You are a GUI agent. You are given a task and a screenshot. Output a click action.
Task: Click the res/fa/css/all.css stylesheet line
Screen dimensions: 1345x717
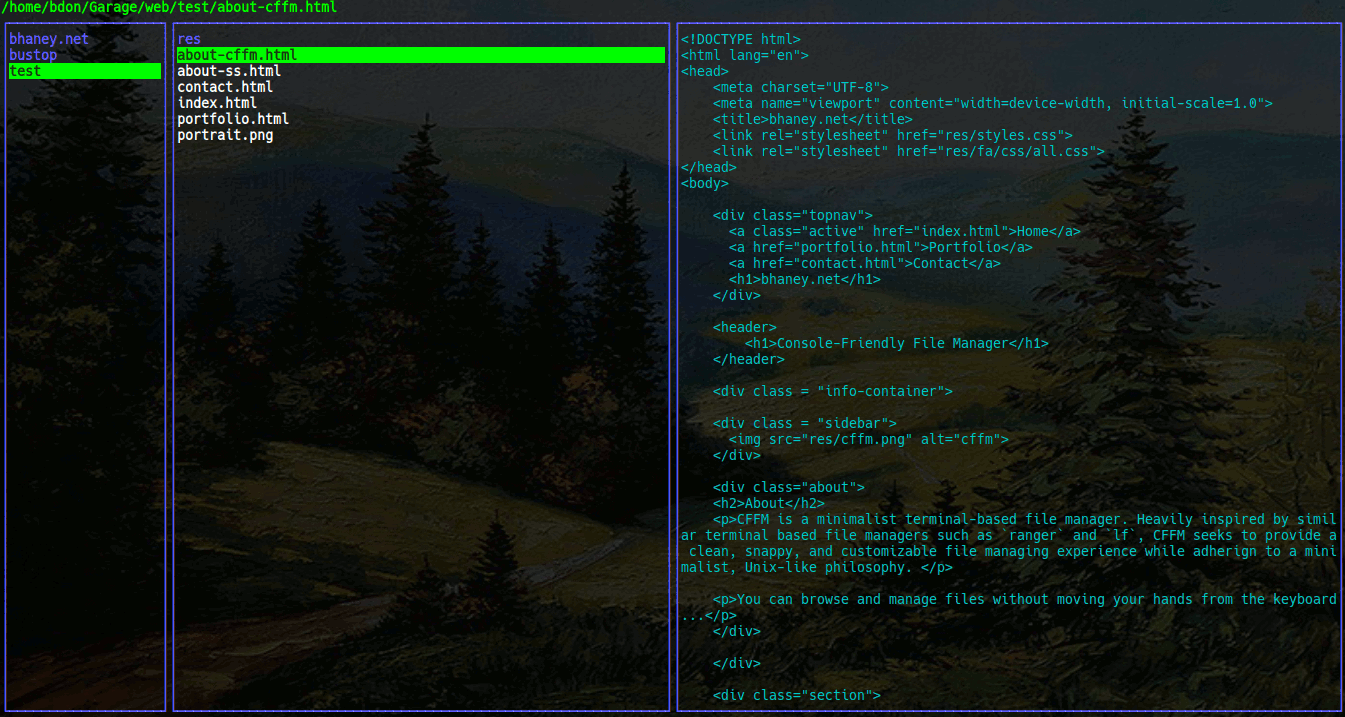click(908, 151)
